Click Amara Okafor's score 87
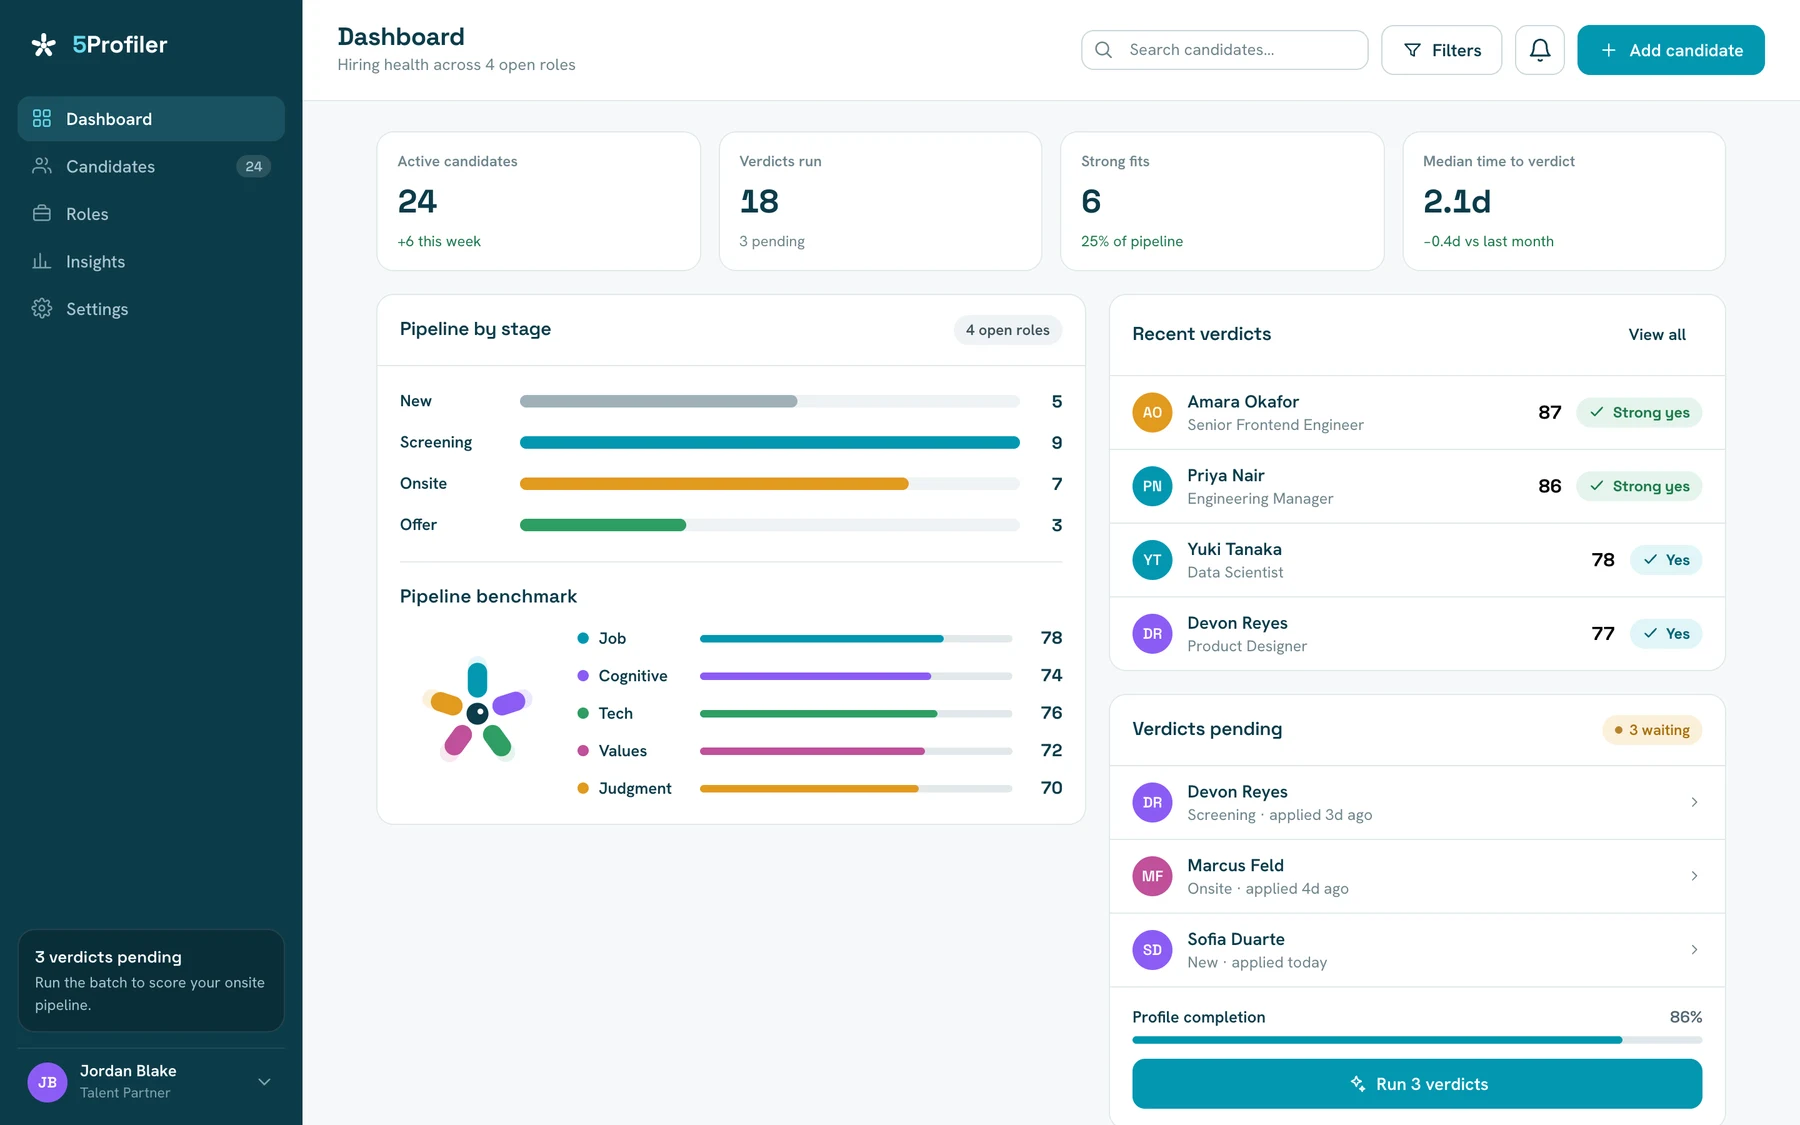Screen dimensions: 1800x1125 pyautogui.click(x=1550, y=413)
